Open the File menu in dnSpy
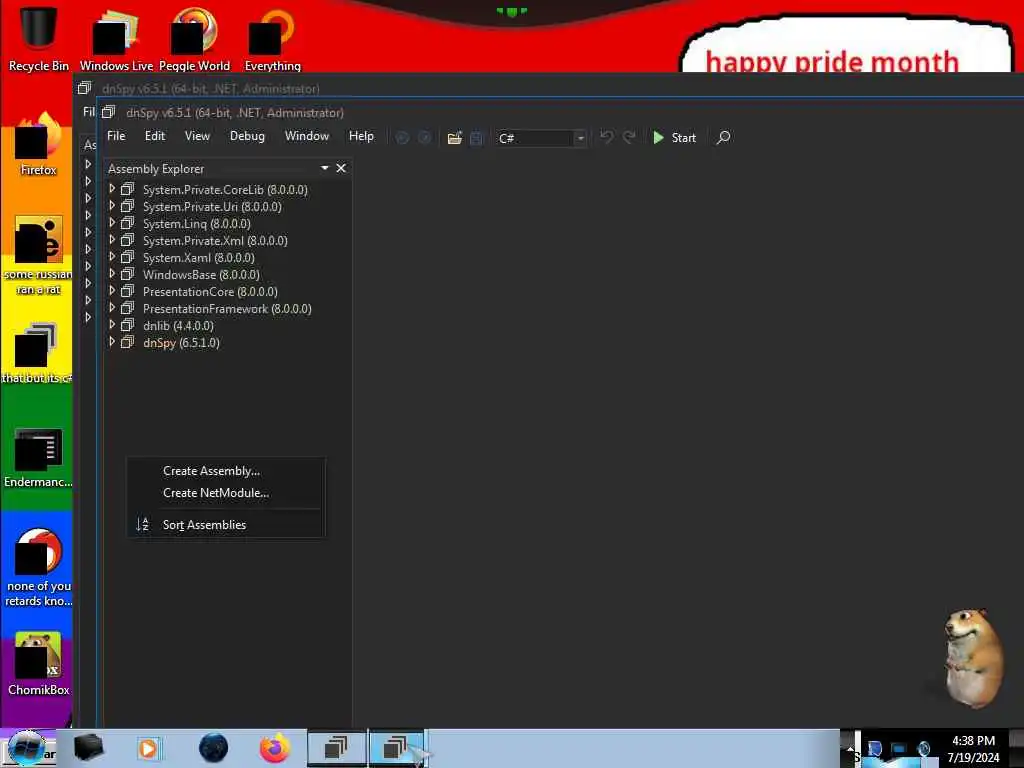This screenshot has height=768, width=1024. [x=116, y=136]
